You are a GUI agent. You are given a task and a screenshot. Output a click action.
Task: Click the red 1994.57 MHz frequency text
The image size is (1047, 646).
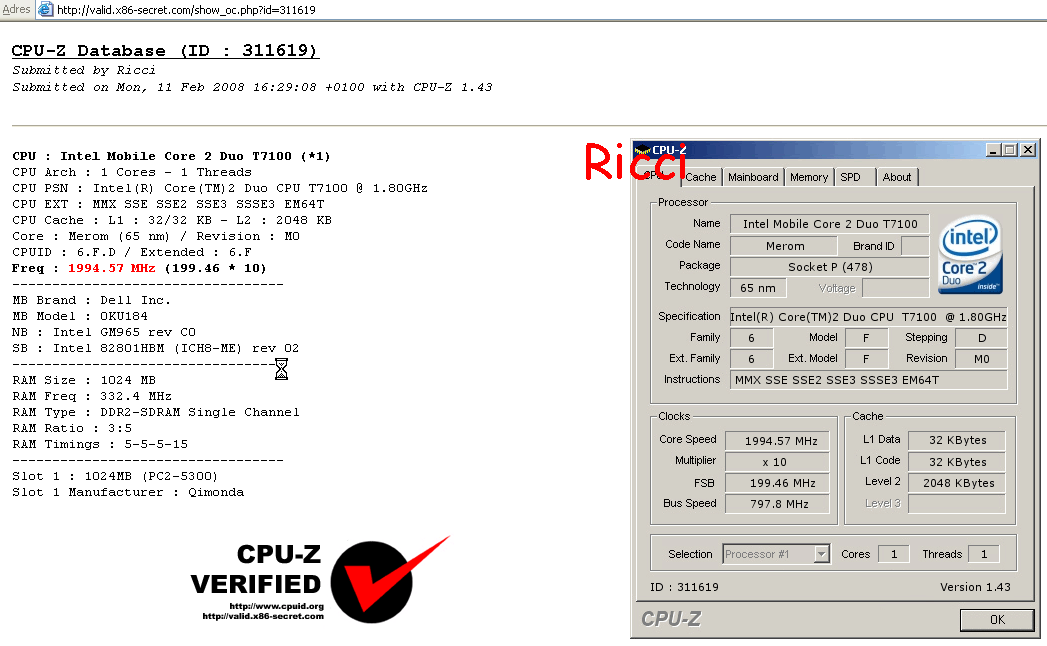[x=112, y=268]
